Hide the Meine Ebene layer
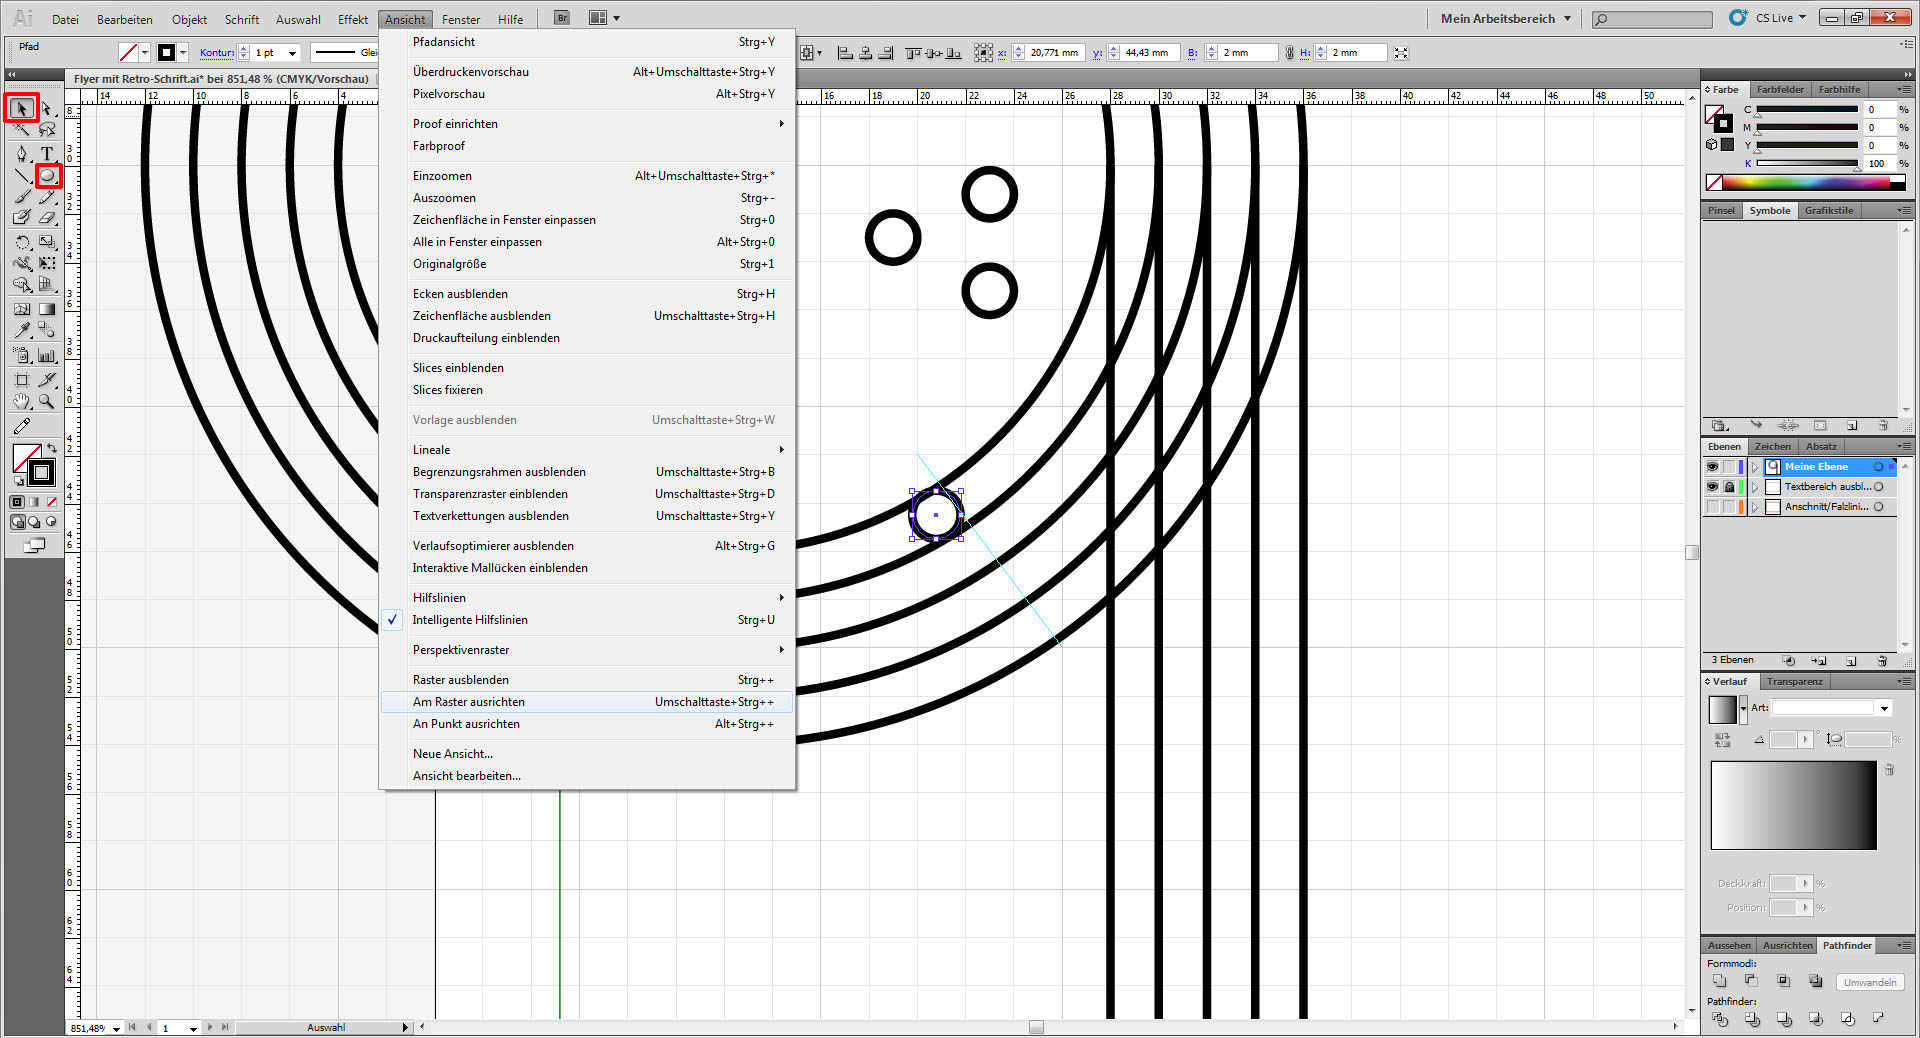1920x1038 pixels. tap(1712, 467)
